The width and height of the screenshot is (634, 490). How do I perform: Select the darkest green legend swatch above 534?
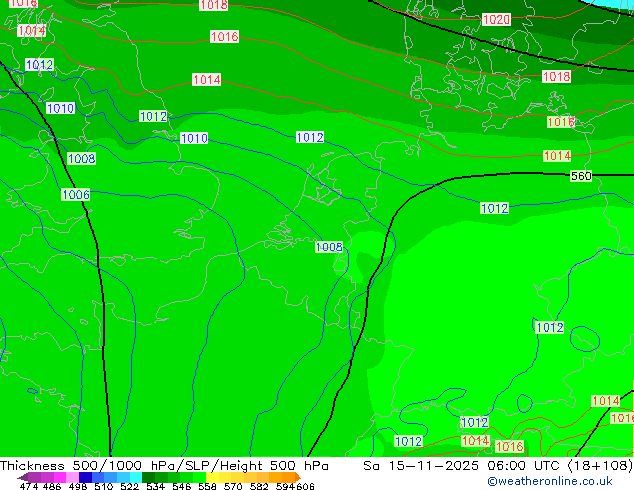tap(148, 477)
